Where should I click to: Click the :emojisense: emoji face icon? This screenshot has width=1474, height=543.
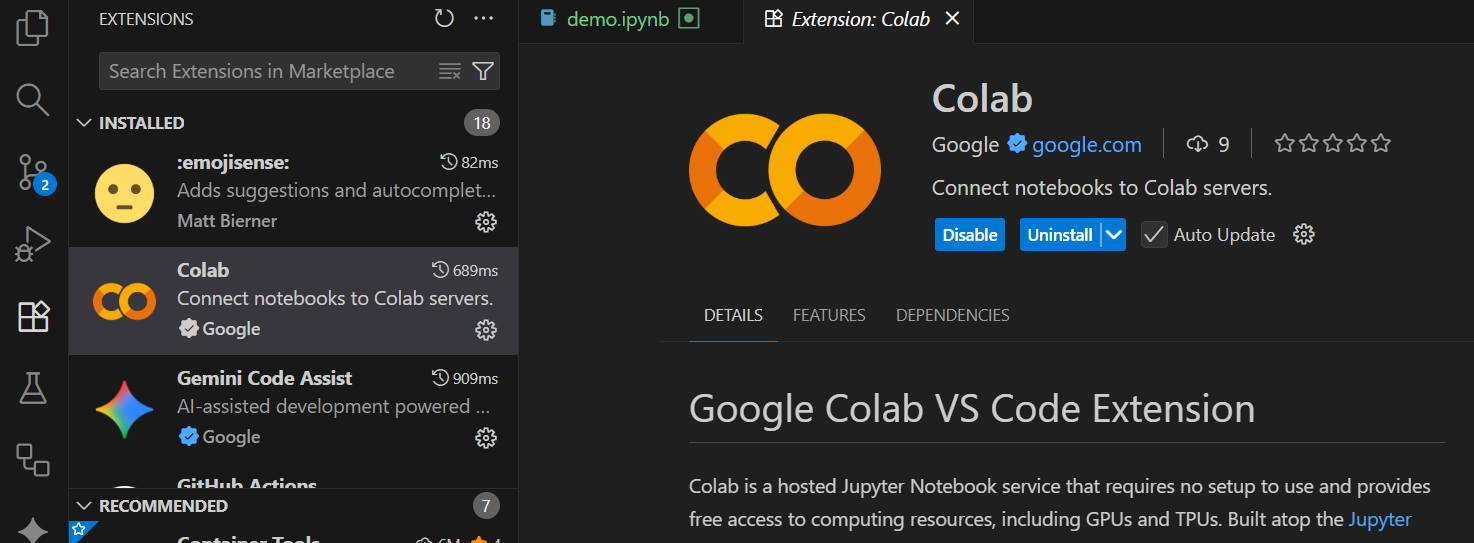point(124,193)
